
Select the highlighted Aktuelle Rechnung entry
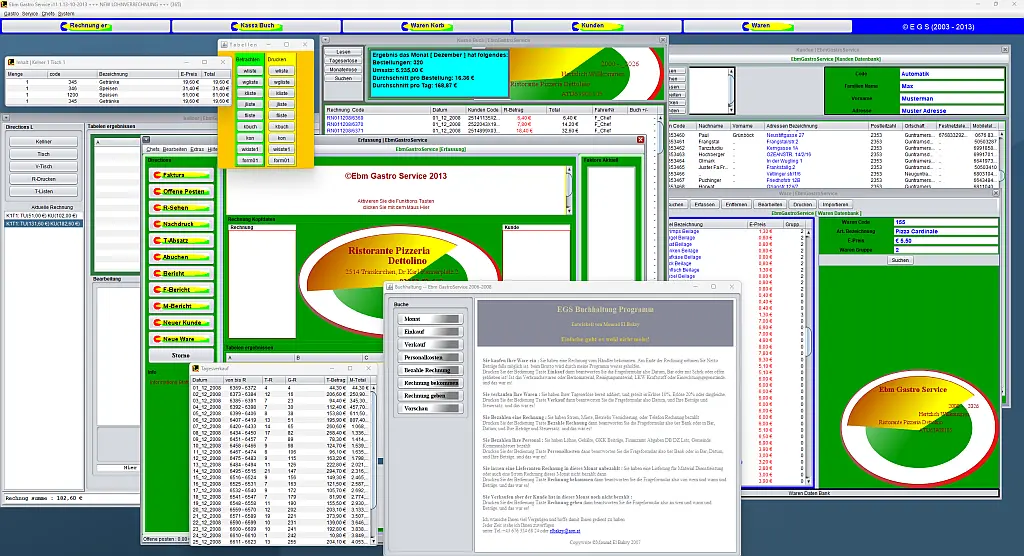click(x=43, y=223)
